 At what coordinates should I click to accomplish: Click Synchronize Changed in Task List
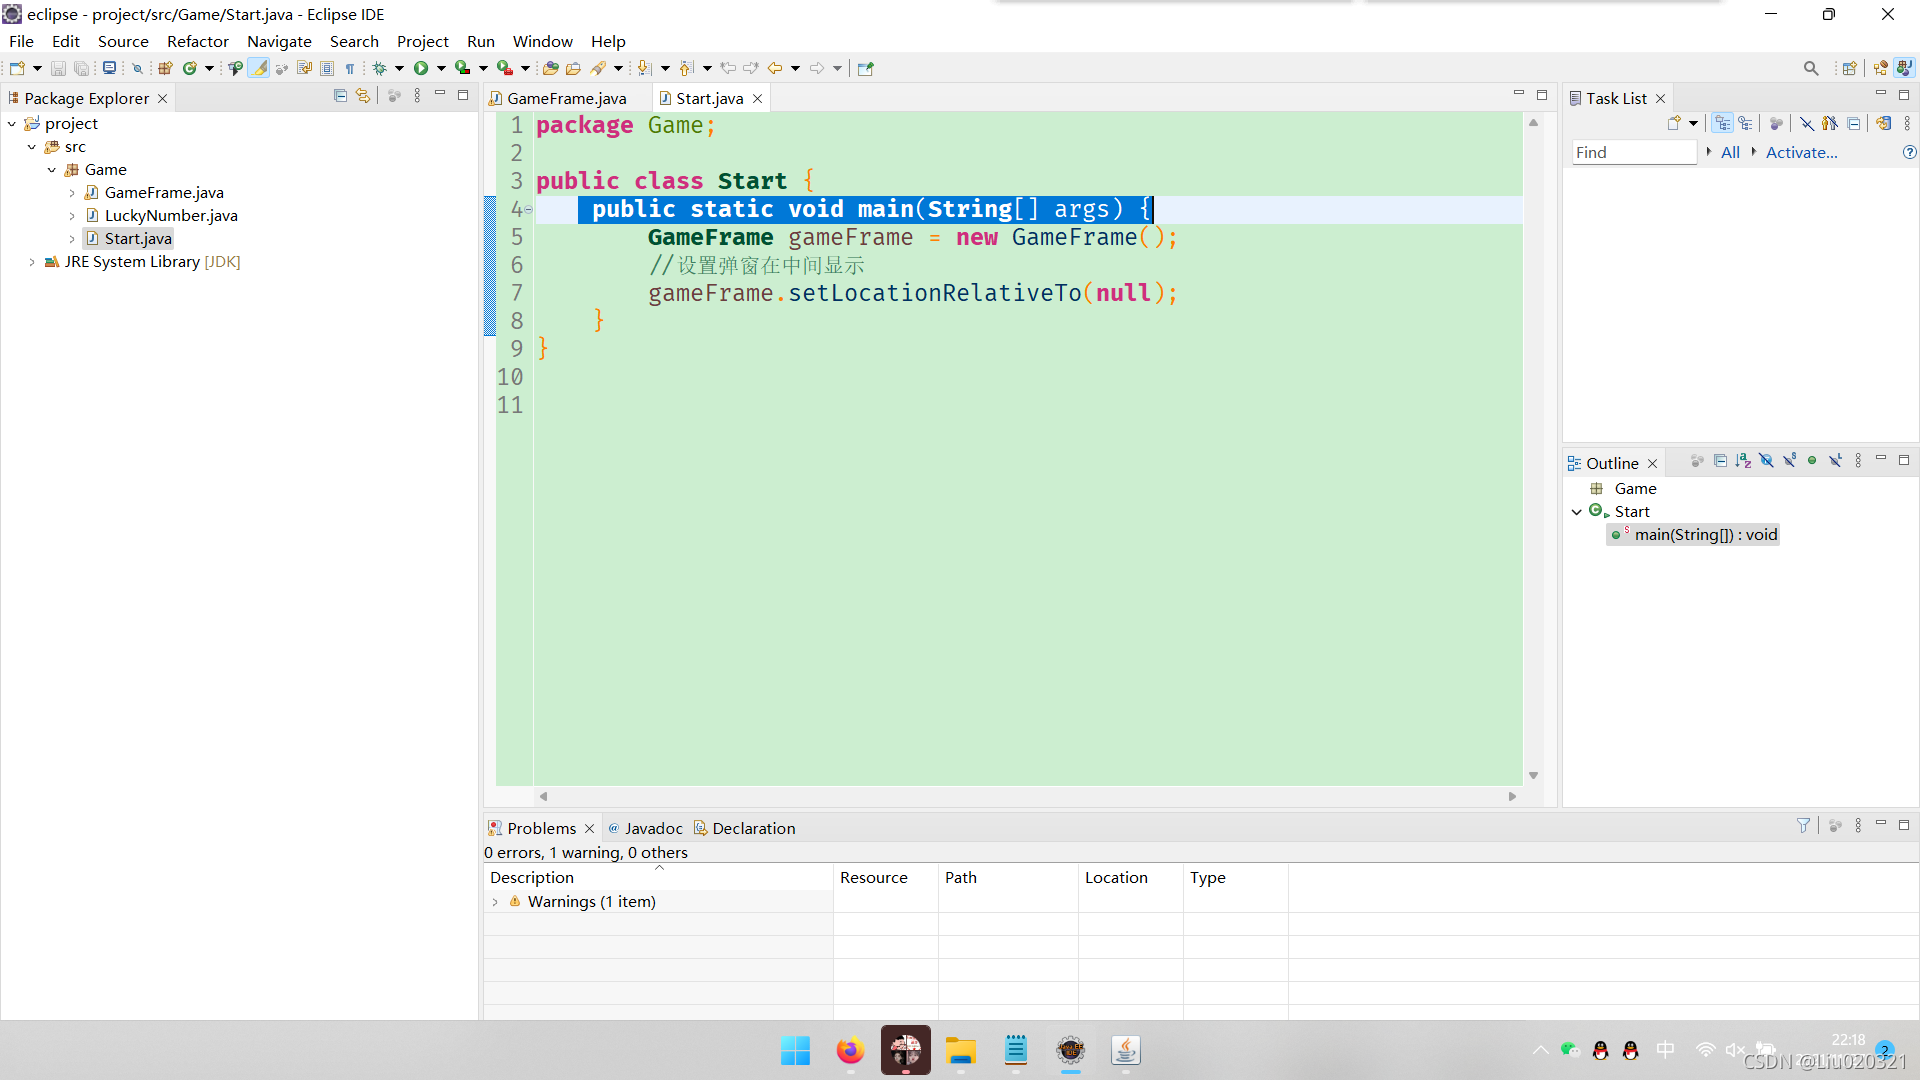point(1883,123)
